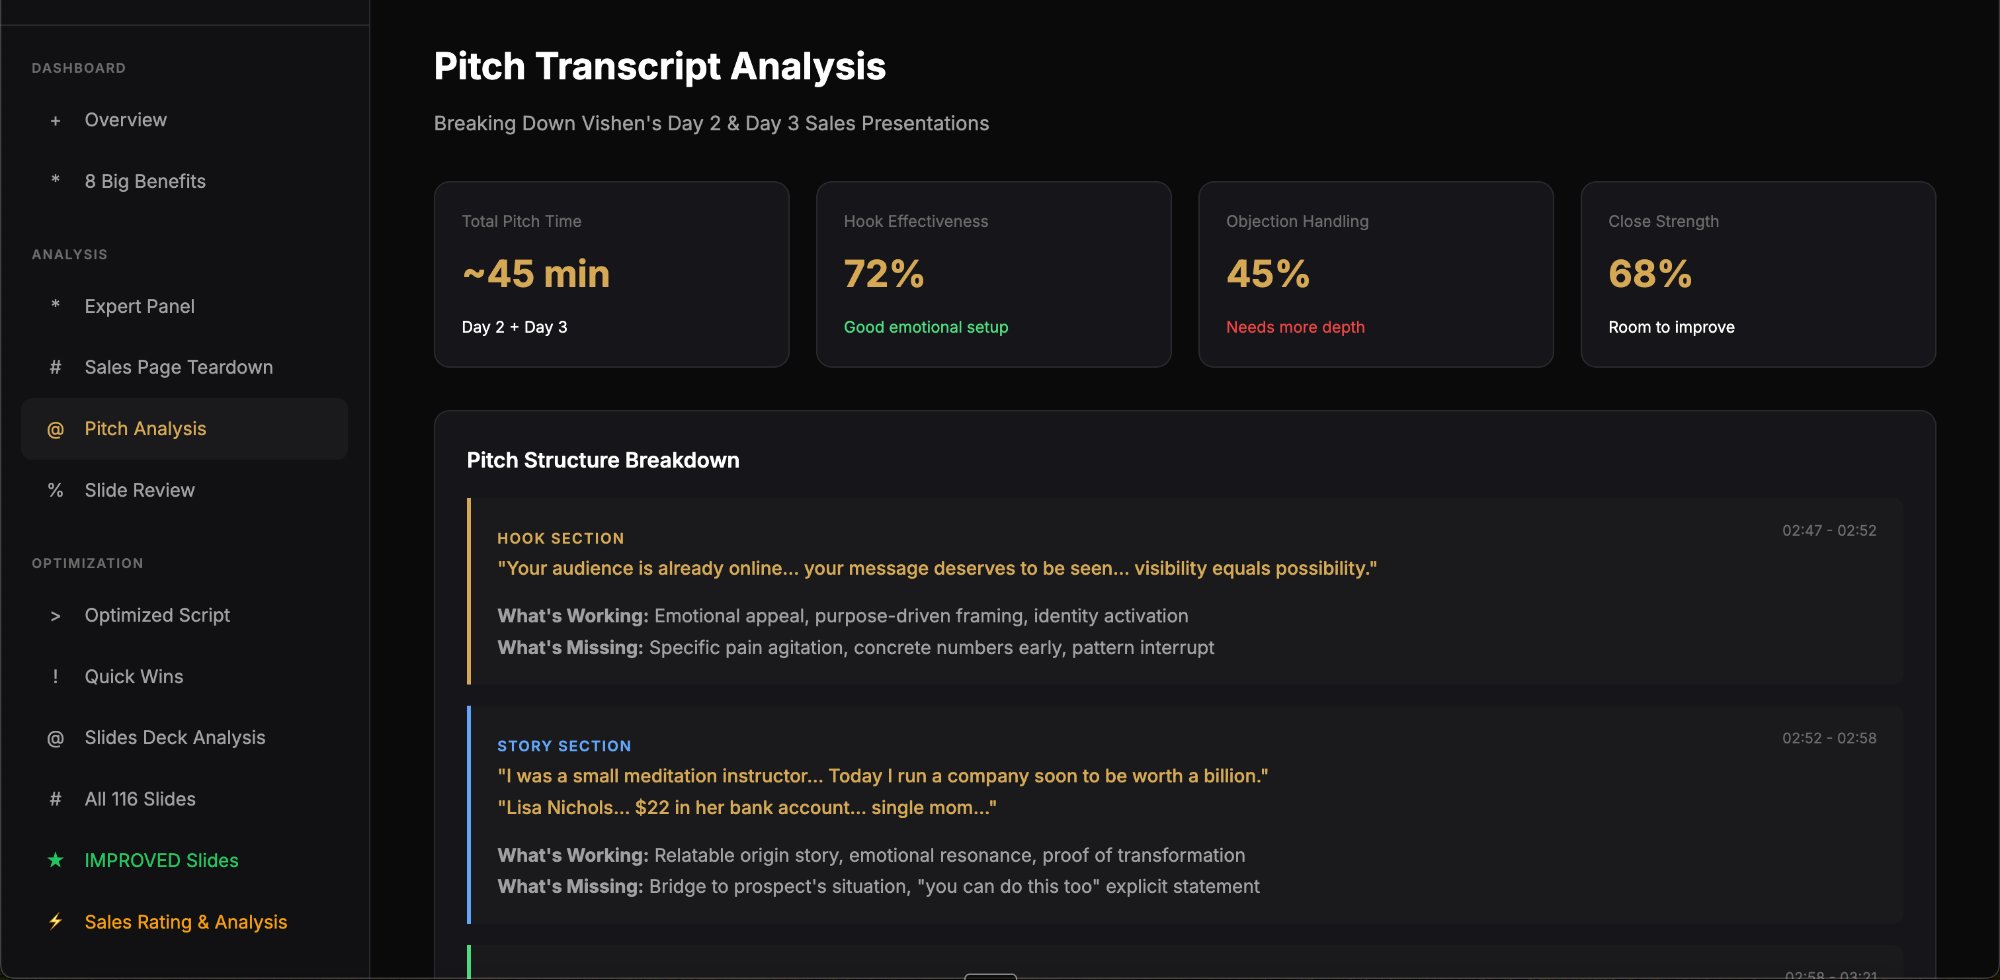2000x980 pixels.
Task: Click the Total Pitch Time card
Action: click(611, 274)
